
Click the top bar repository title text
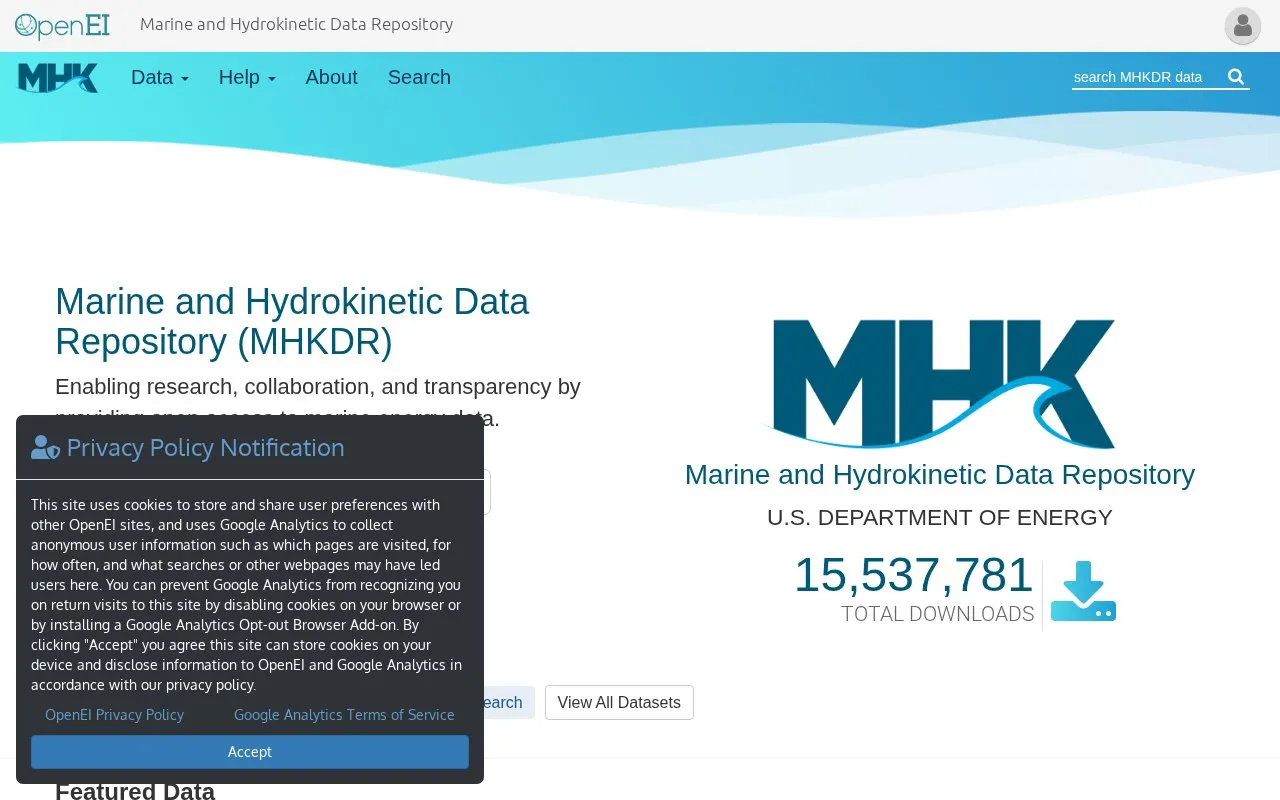296,24
